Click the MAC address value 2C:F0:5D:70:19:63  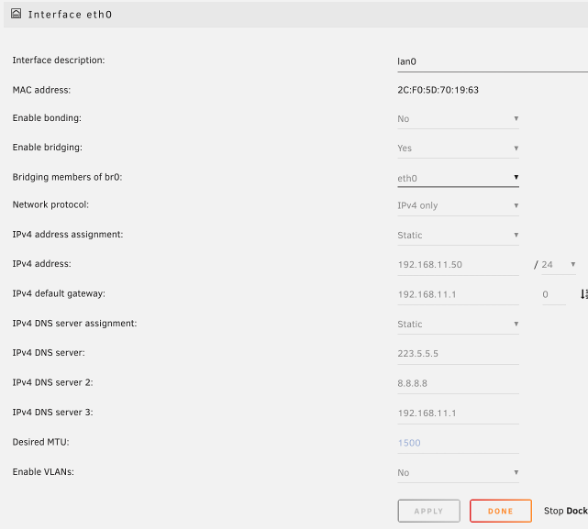(x=438, y=90)
